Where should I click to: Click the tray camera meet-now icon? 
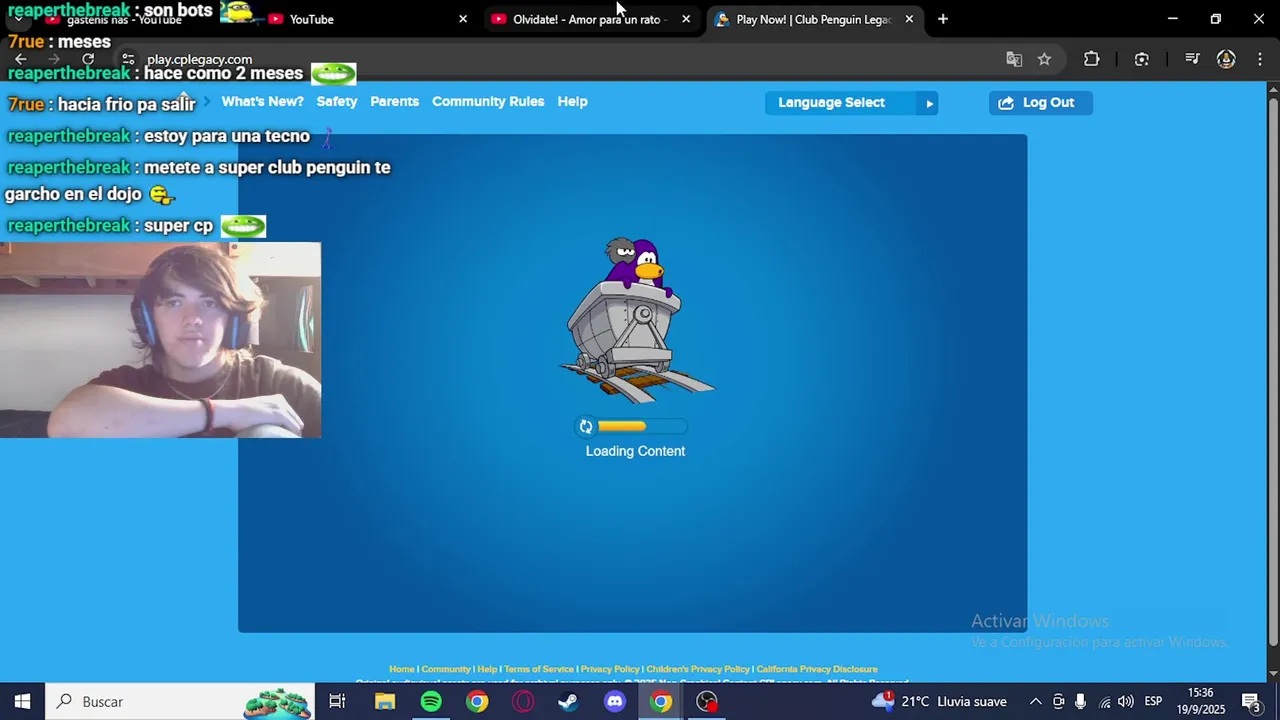click(1058, 702)
